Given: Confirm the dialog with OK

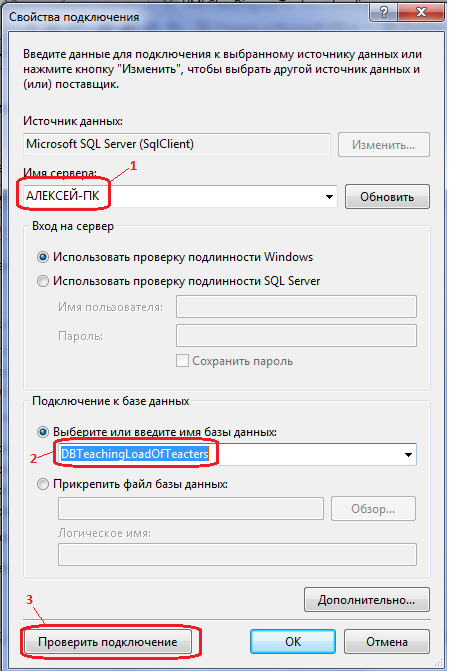Looking at the screenshot, I should (x=293, y=641).
